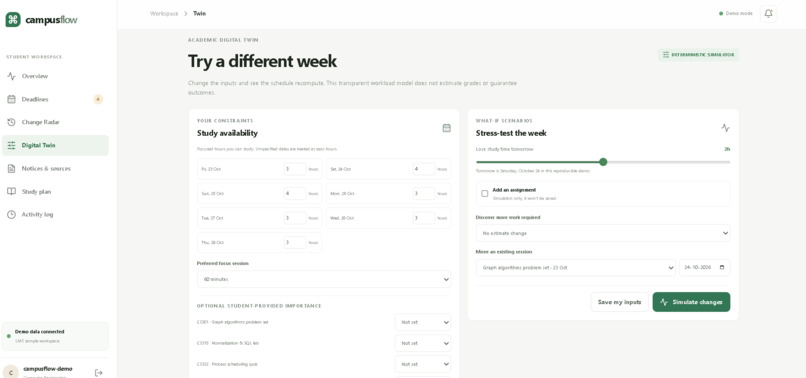The width and height of the screenshot is (806, 378).
Task: Click the Change Radar history icon
Action: click(x=11, y=122)
